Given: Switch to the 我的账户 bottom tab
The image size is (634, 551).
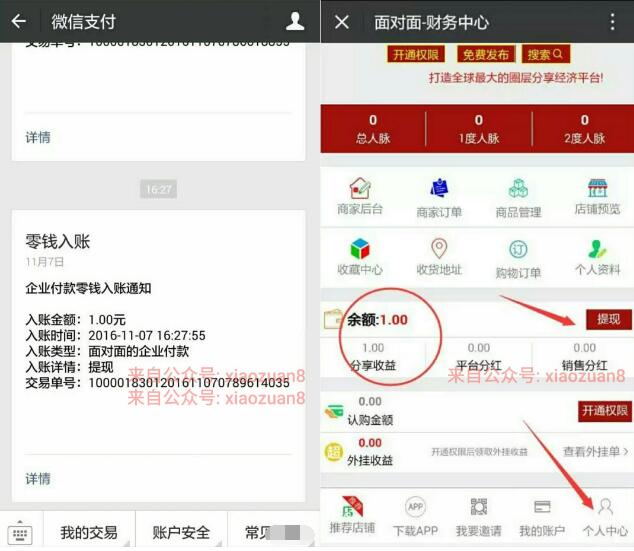Looking at the screenshot, I should click(542, 516).
